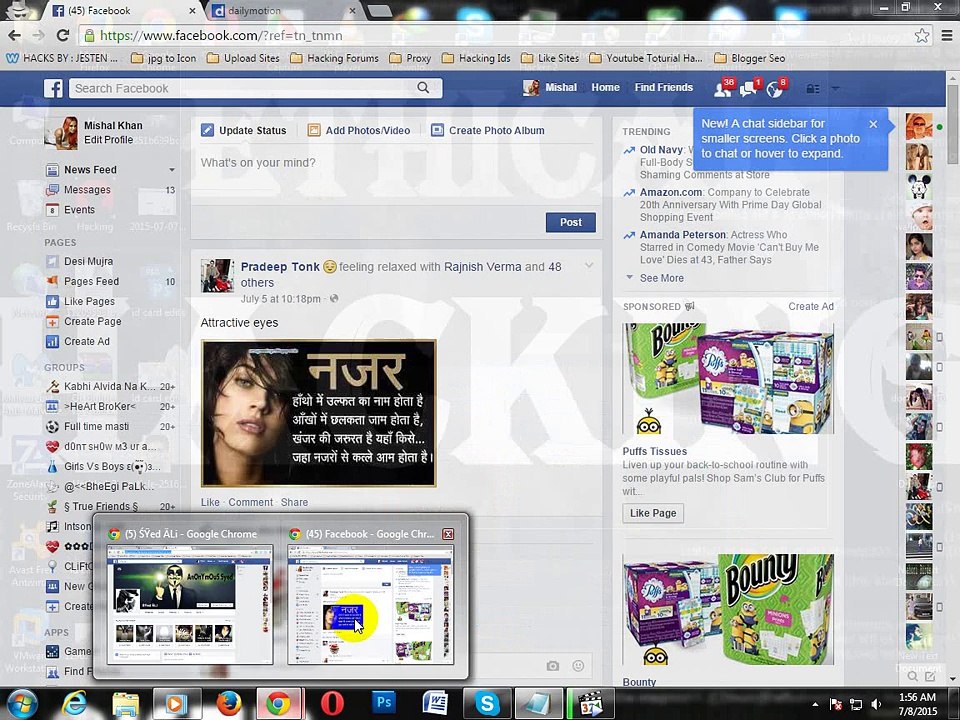
Task: Open post options chevron on Pradeep's post
Action: click(x=589, y=266)
